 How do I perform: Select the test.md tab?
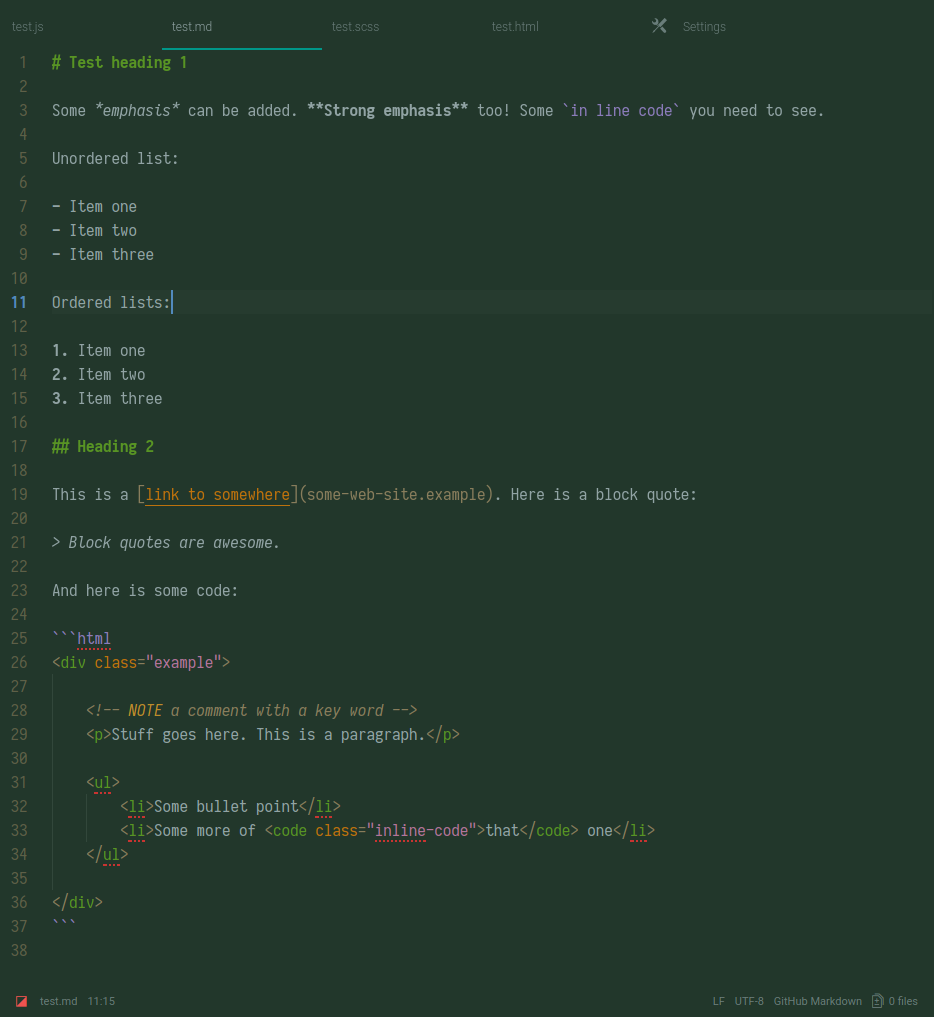point(192,27)
